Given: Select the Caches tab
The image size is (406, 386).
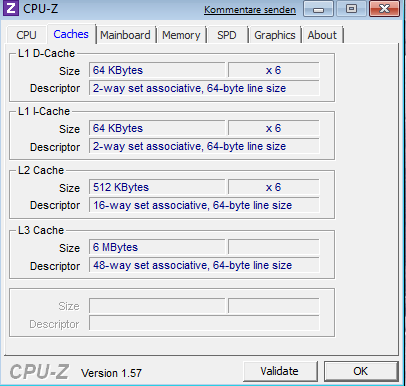Looking at the screenshot, I should coord(71,34).
